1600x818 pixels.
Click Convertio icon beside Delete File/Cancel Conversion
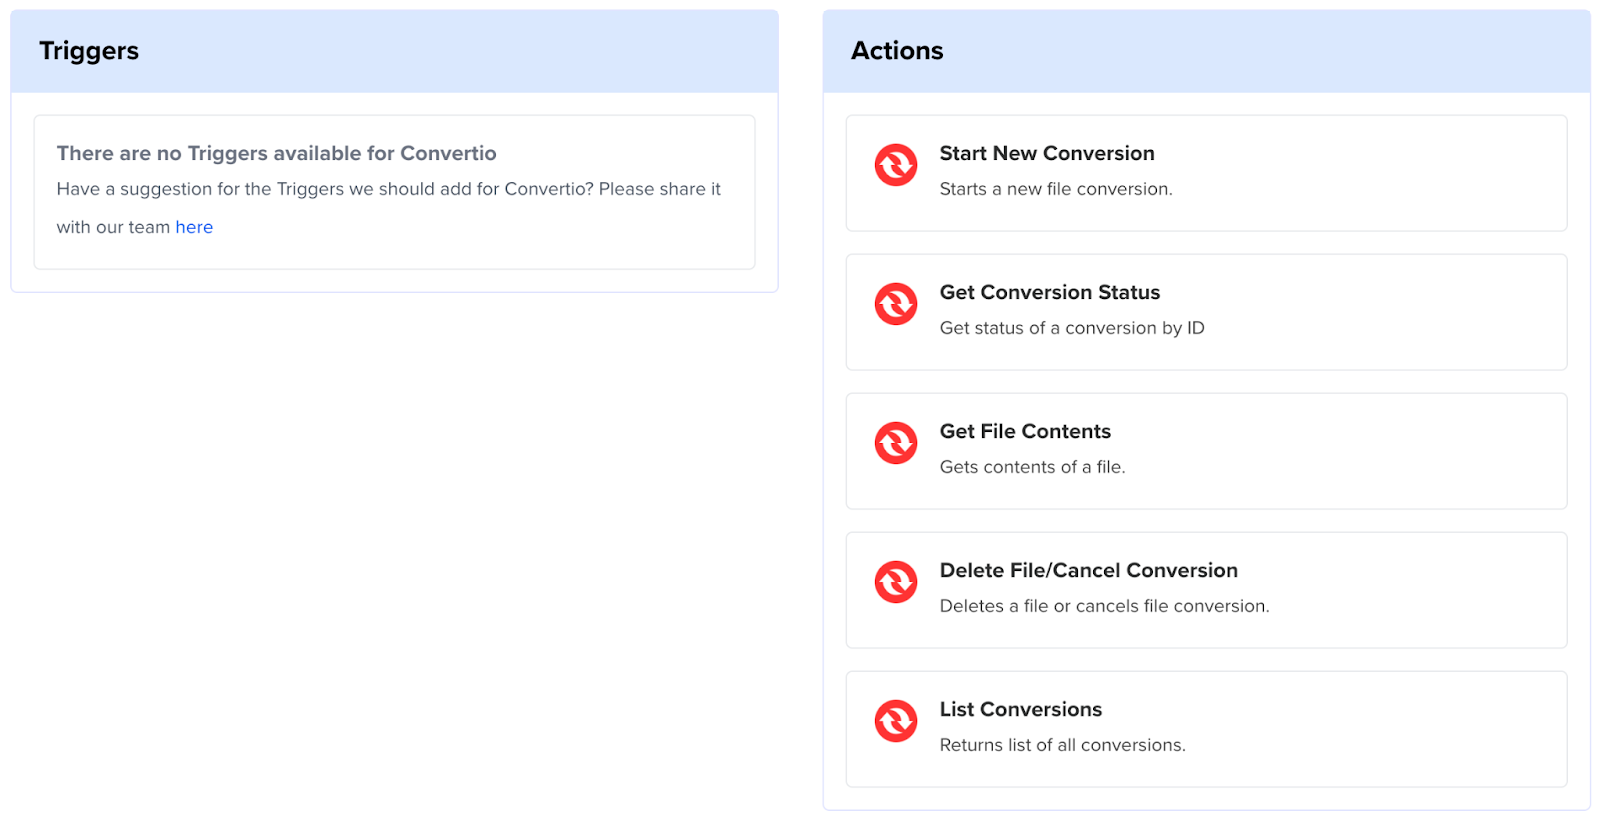896,582
